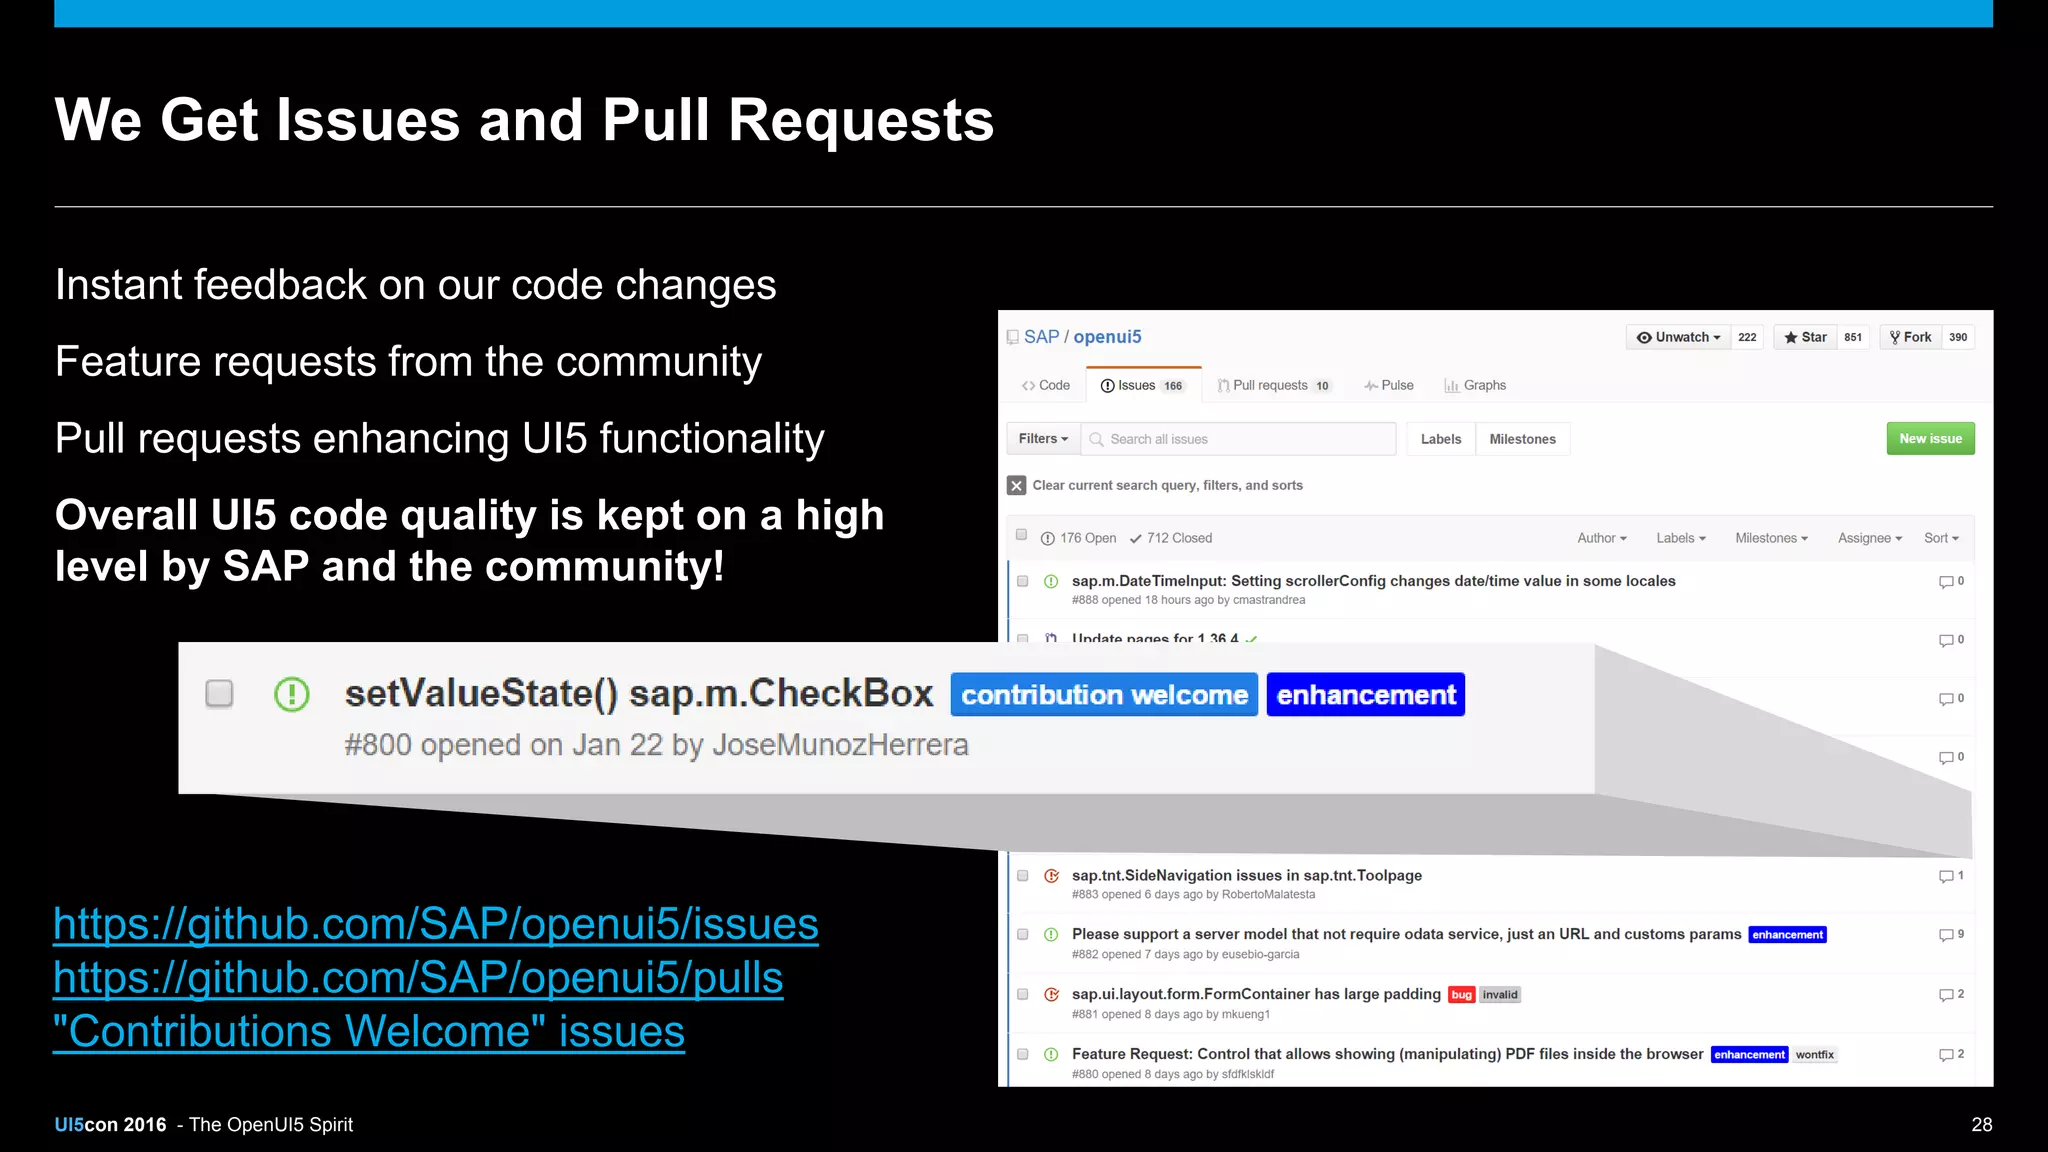
Task: Click the red bug label on FormContainer issue
Action: click(x=1462, y=995)
